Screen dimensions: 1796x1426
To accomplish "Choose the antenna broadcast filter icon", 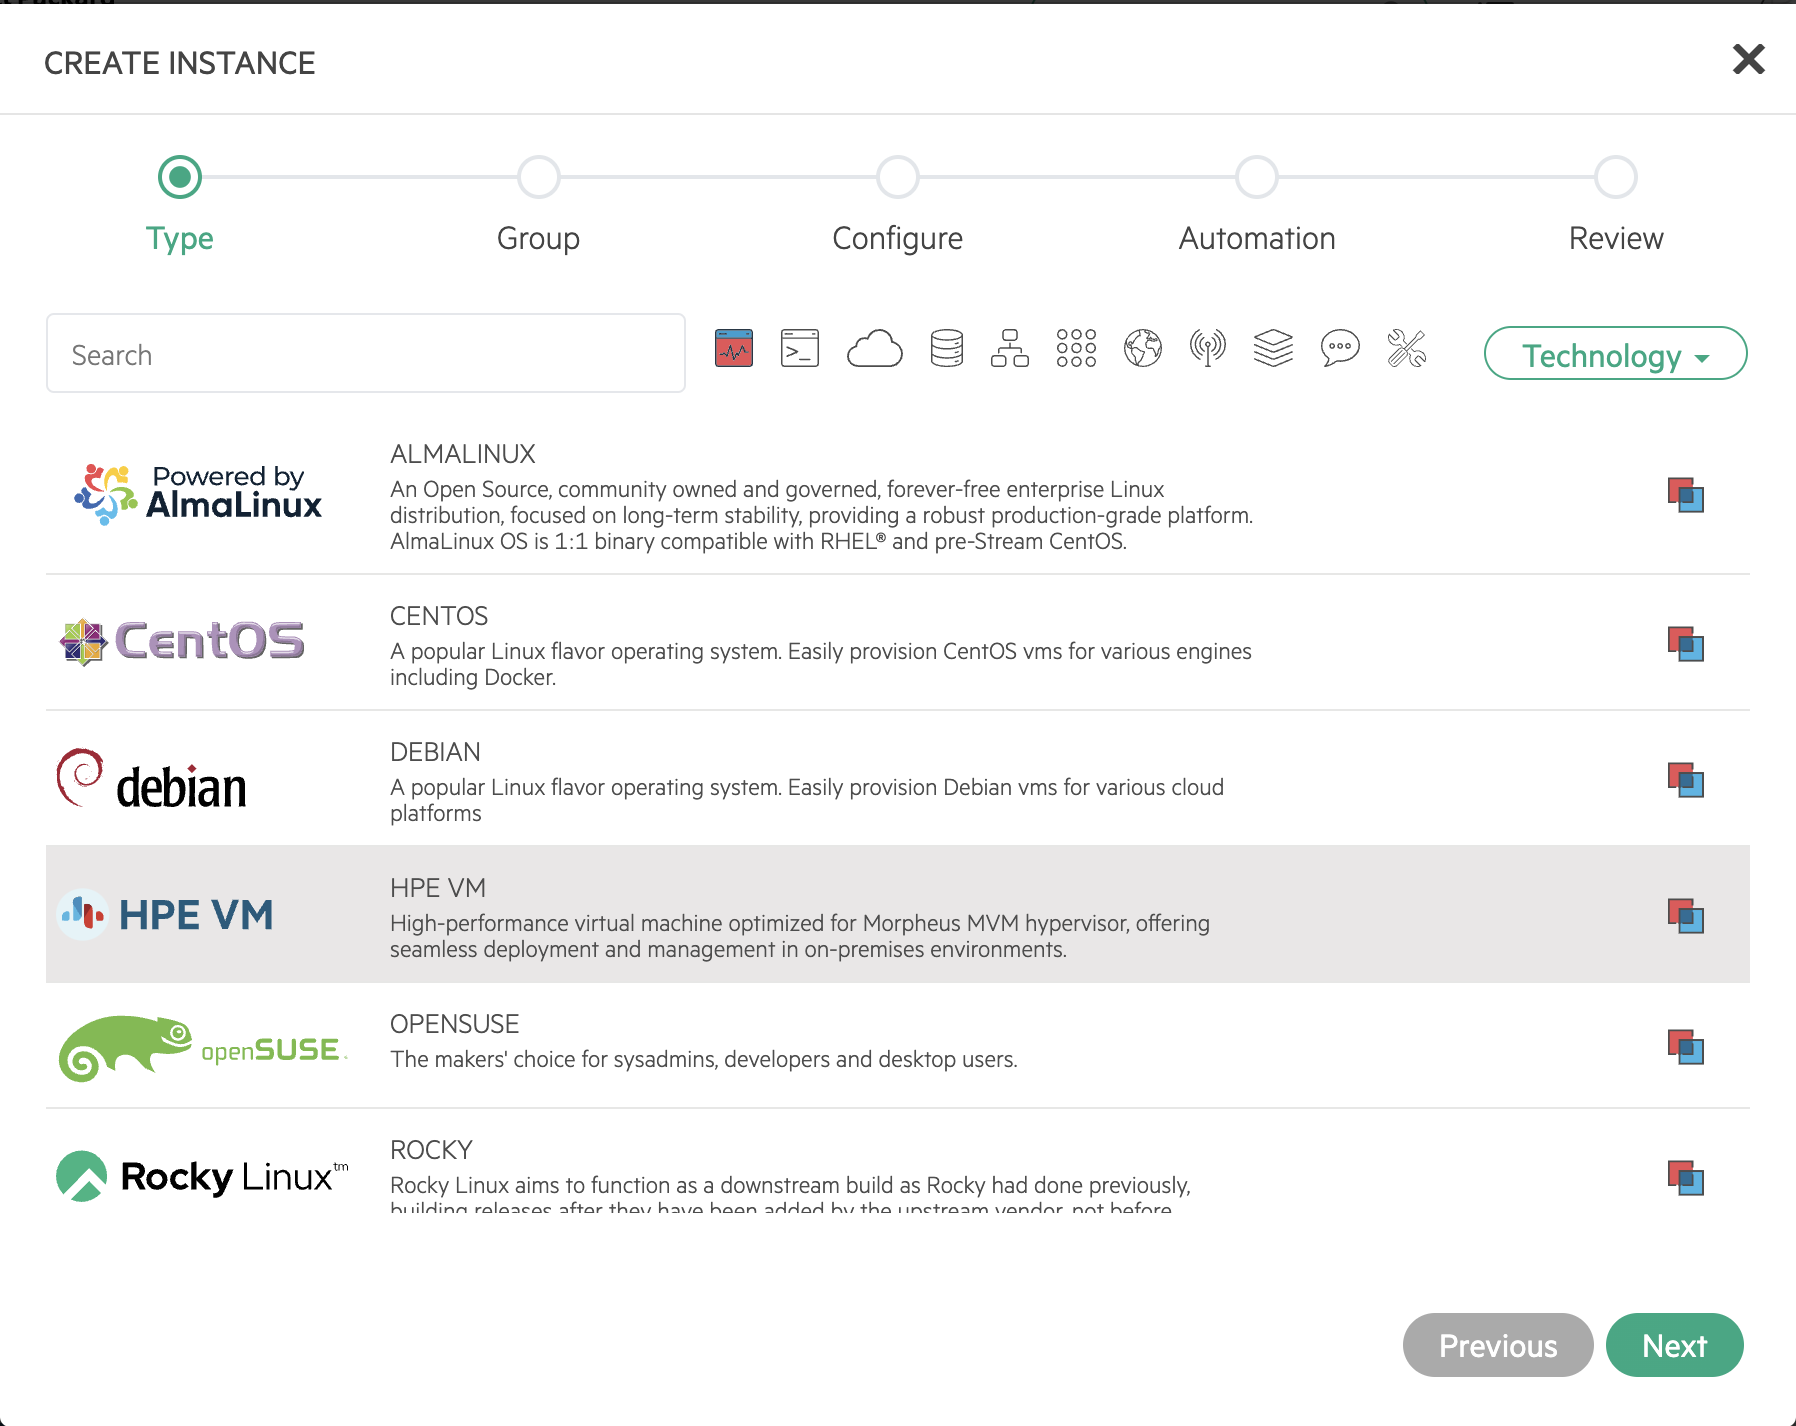I will (x=1207, y=349).
